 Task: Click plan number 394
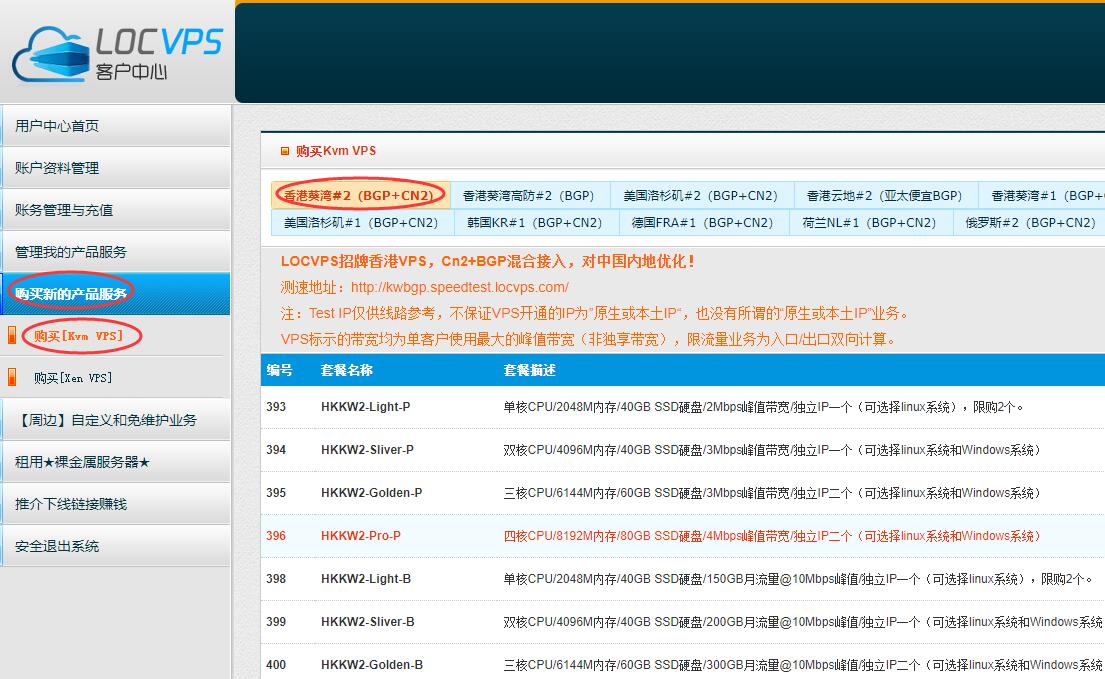276,449
